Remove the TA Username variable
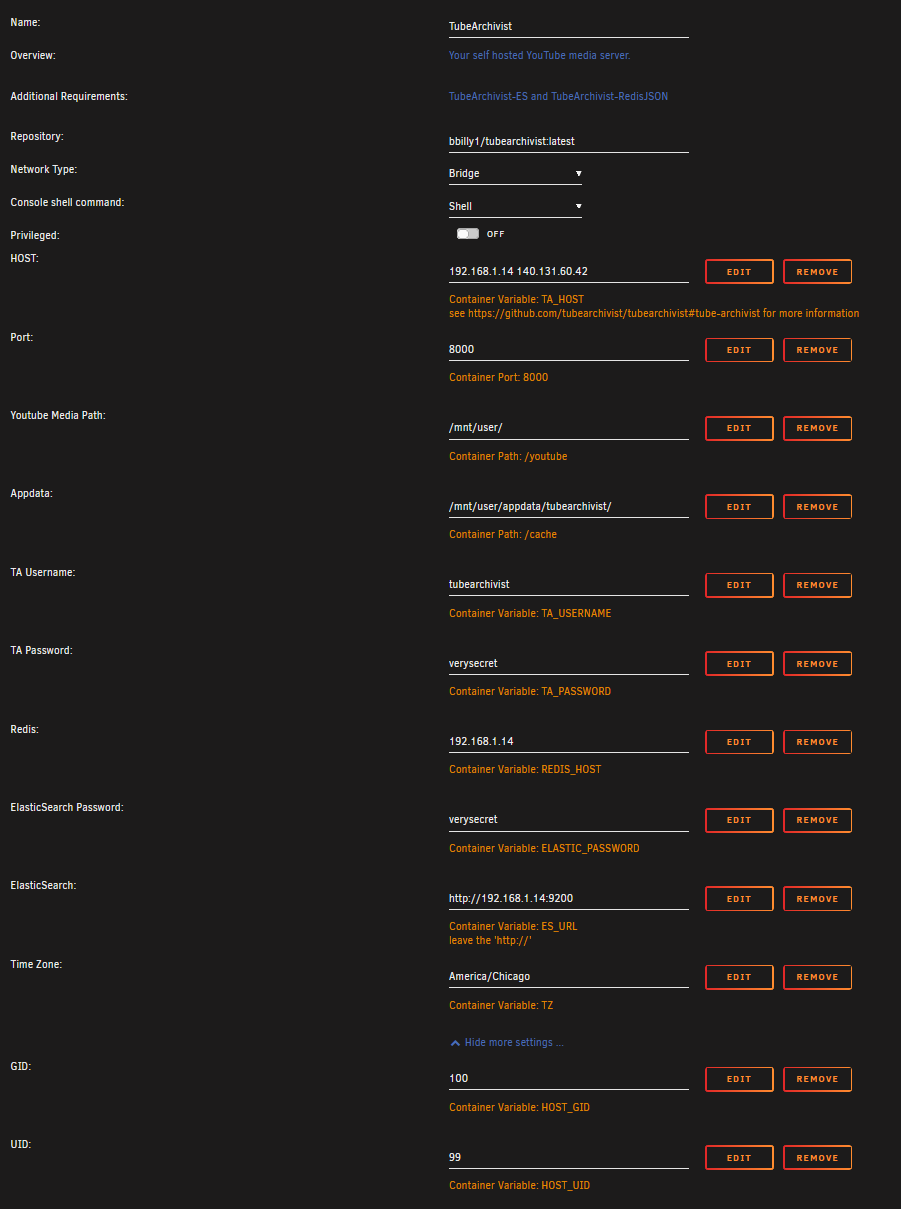 click(x=818, y=585)
